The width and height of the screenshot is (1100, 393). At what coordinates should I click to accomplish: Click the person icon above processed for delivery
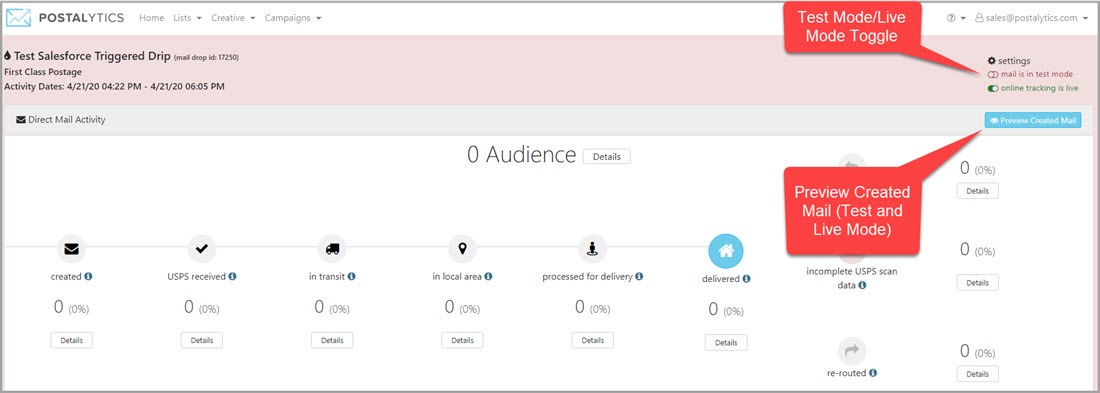click(593, 248)
